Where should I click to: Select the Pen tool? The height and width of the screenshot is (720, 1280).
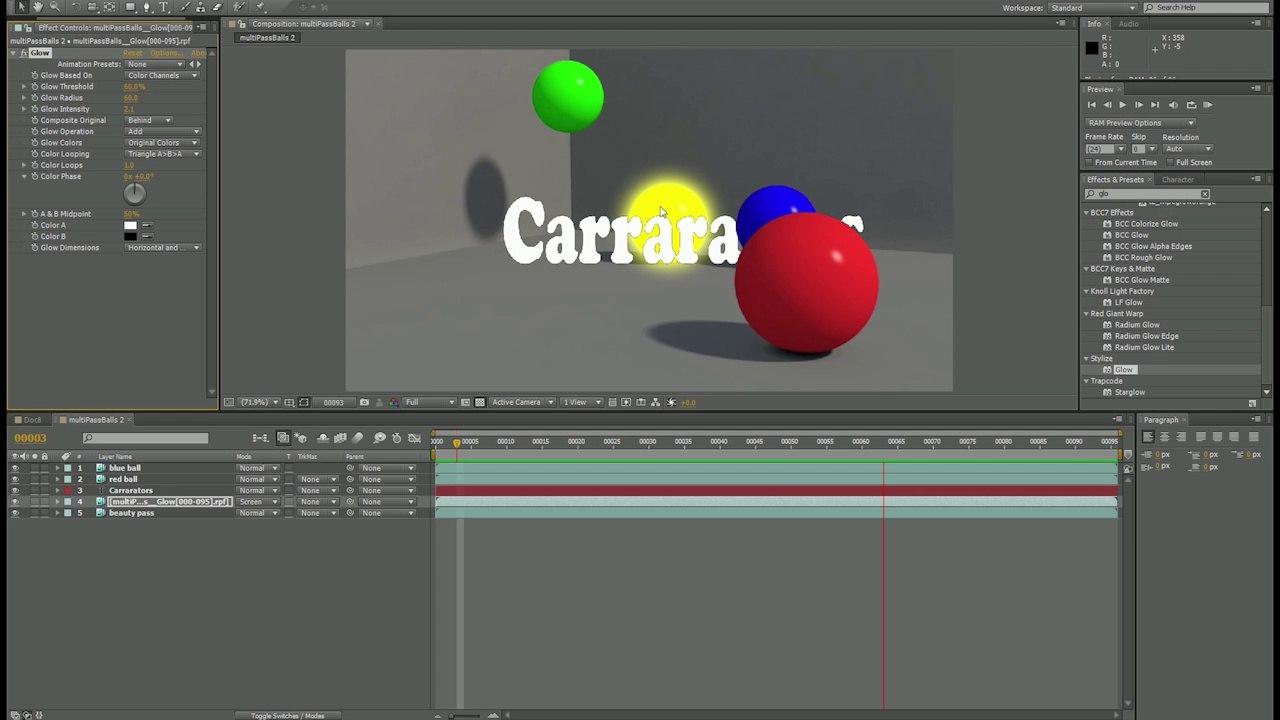tap(148, 7)
